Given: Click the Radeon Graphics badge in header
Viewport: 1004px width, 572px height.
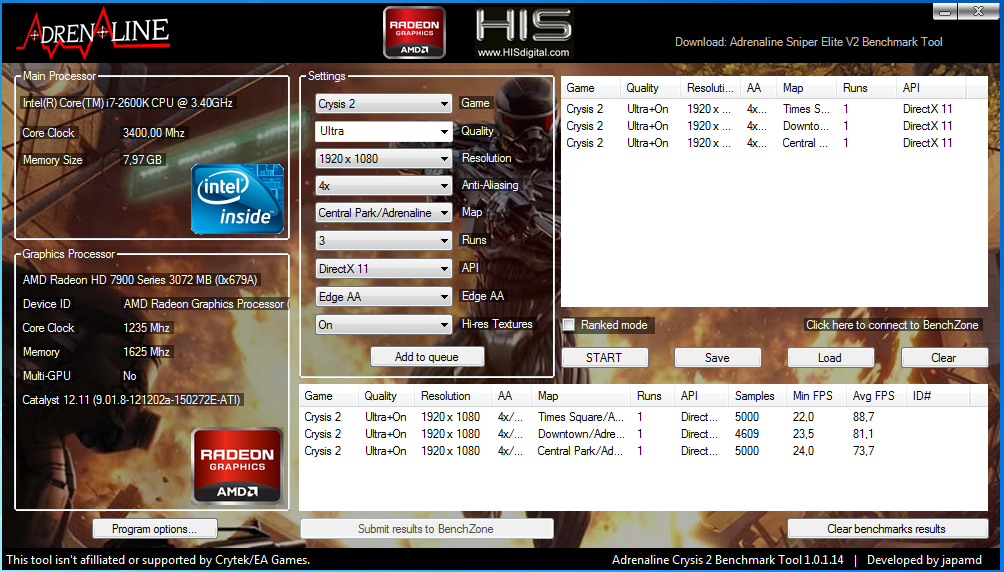Looking at the screenshot, I should (x=414, y=32).
